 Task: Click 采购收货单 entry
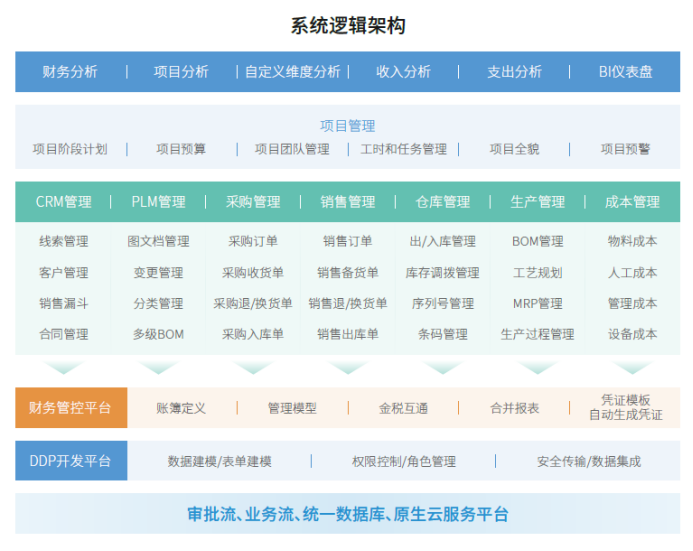[x=253, y=273]
